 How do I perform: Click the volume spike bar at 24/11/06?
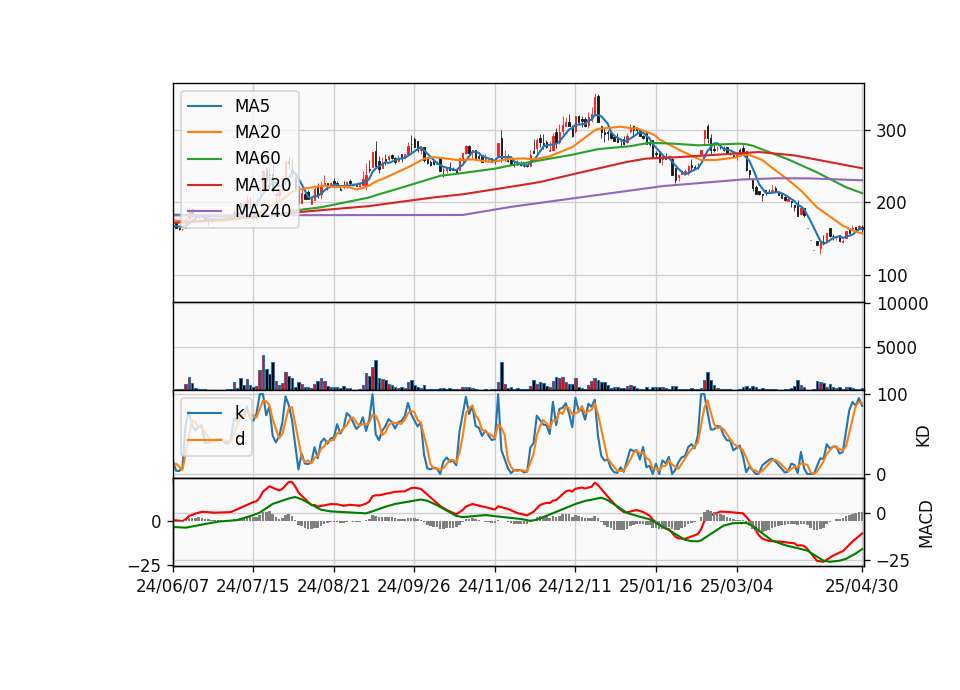(x=501, y=376)
